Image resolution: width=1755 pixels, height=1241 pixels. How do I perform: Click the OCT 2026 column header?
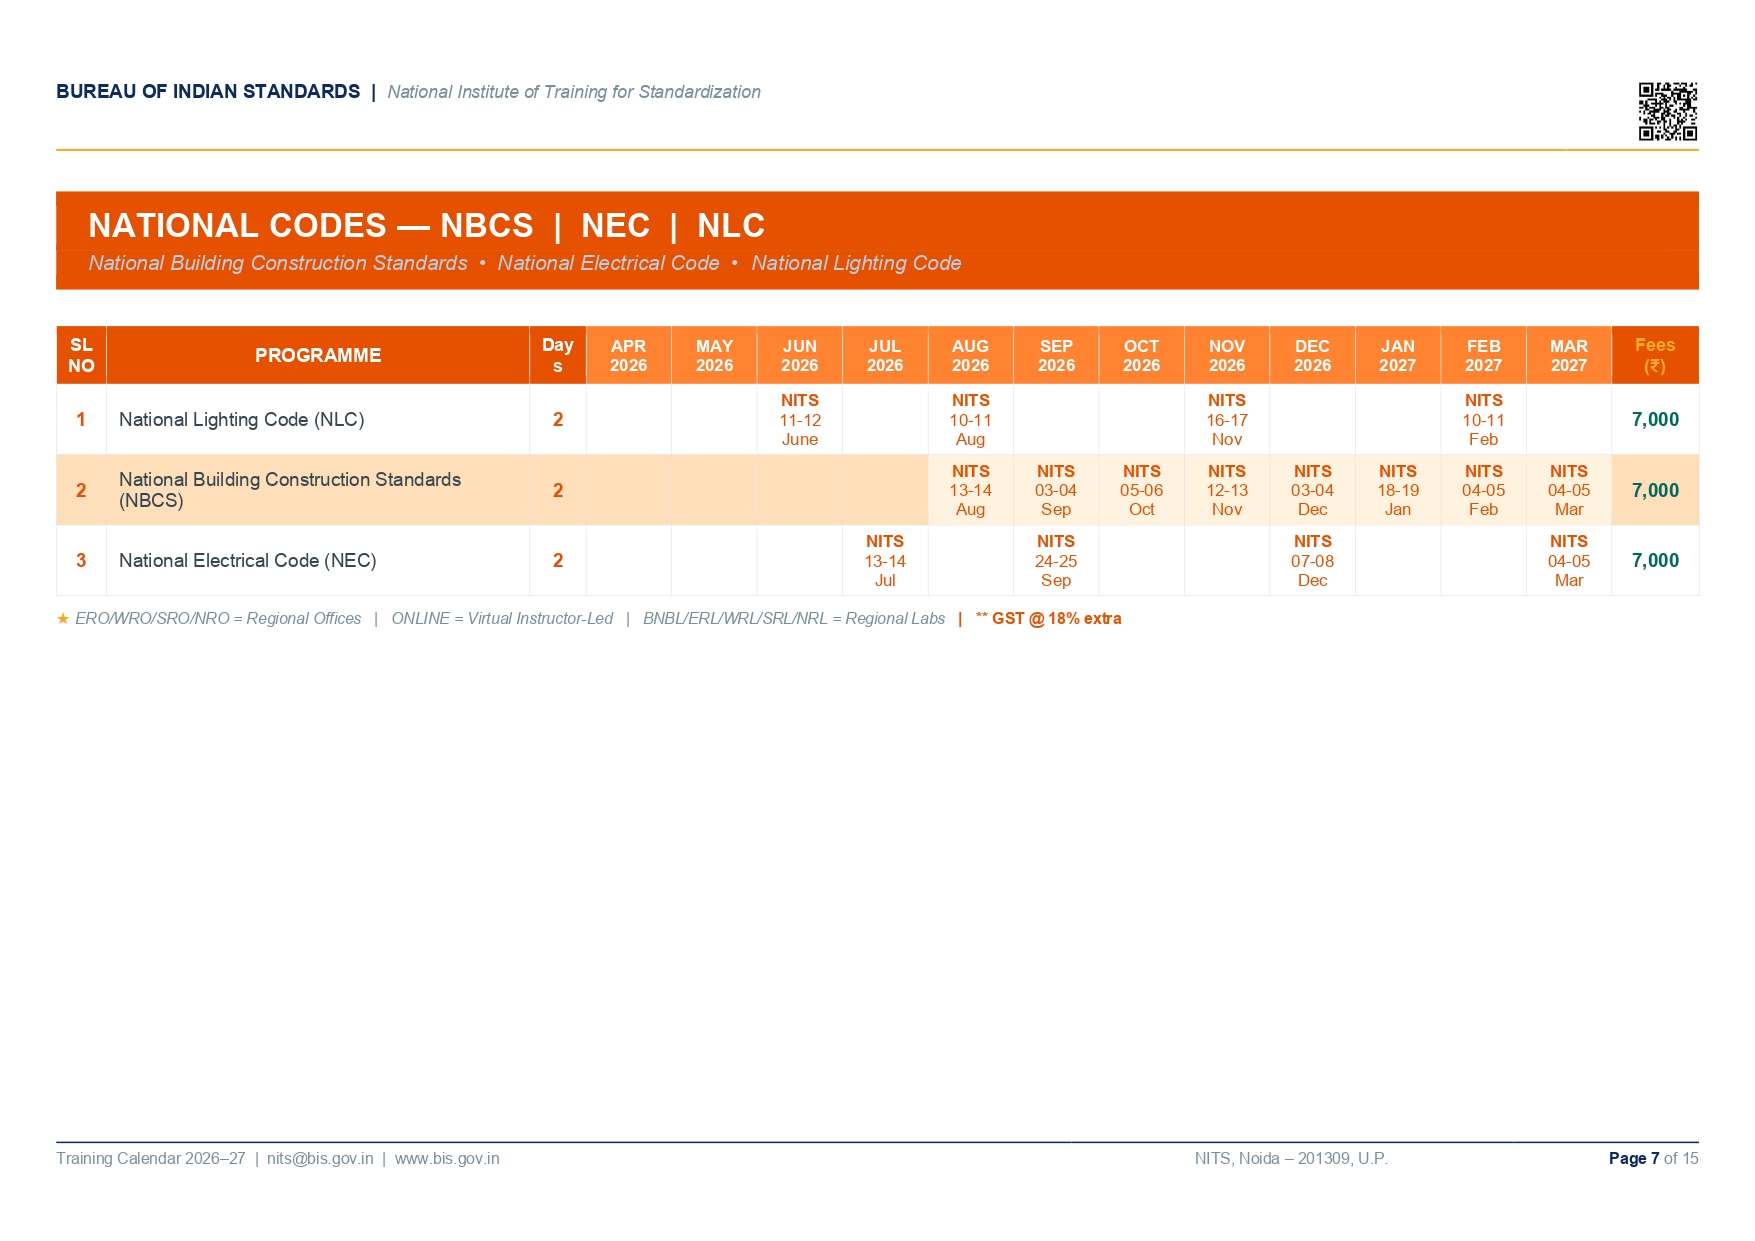coord(1142,355)
